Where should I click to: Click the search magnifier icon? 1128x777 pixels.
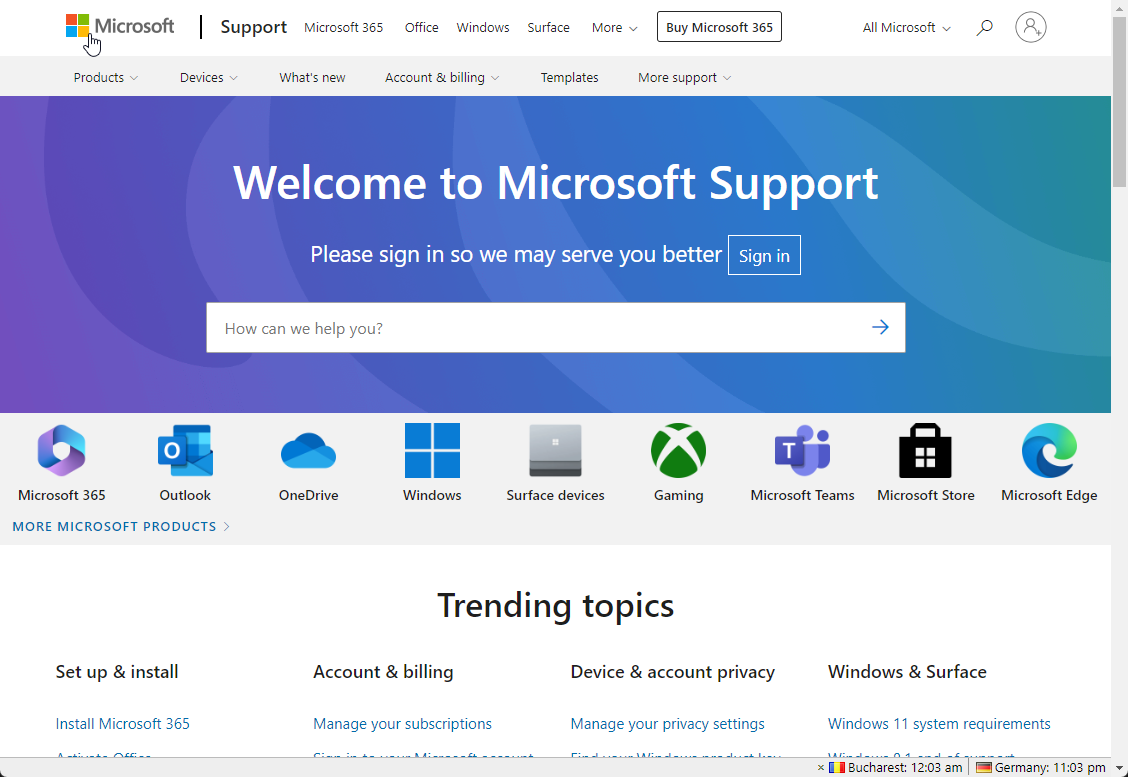pos(985,27)
